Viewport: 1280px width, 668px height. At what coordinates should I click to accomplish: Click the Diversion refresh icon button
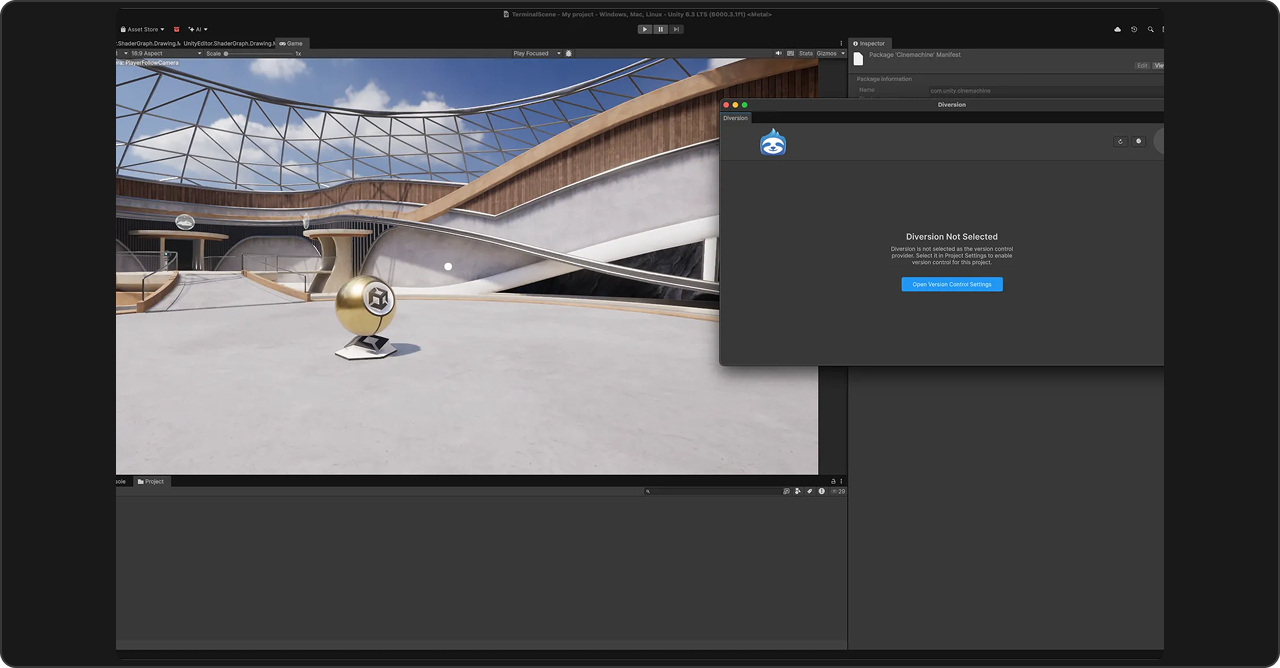point(1120,141)
